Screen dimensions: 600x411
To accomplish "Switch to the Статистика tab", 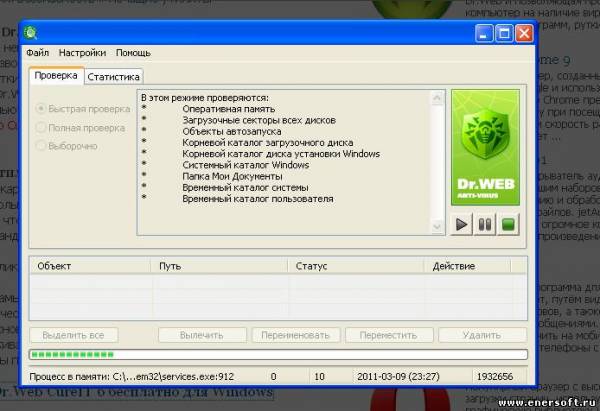I will (x=113, y=77).
